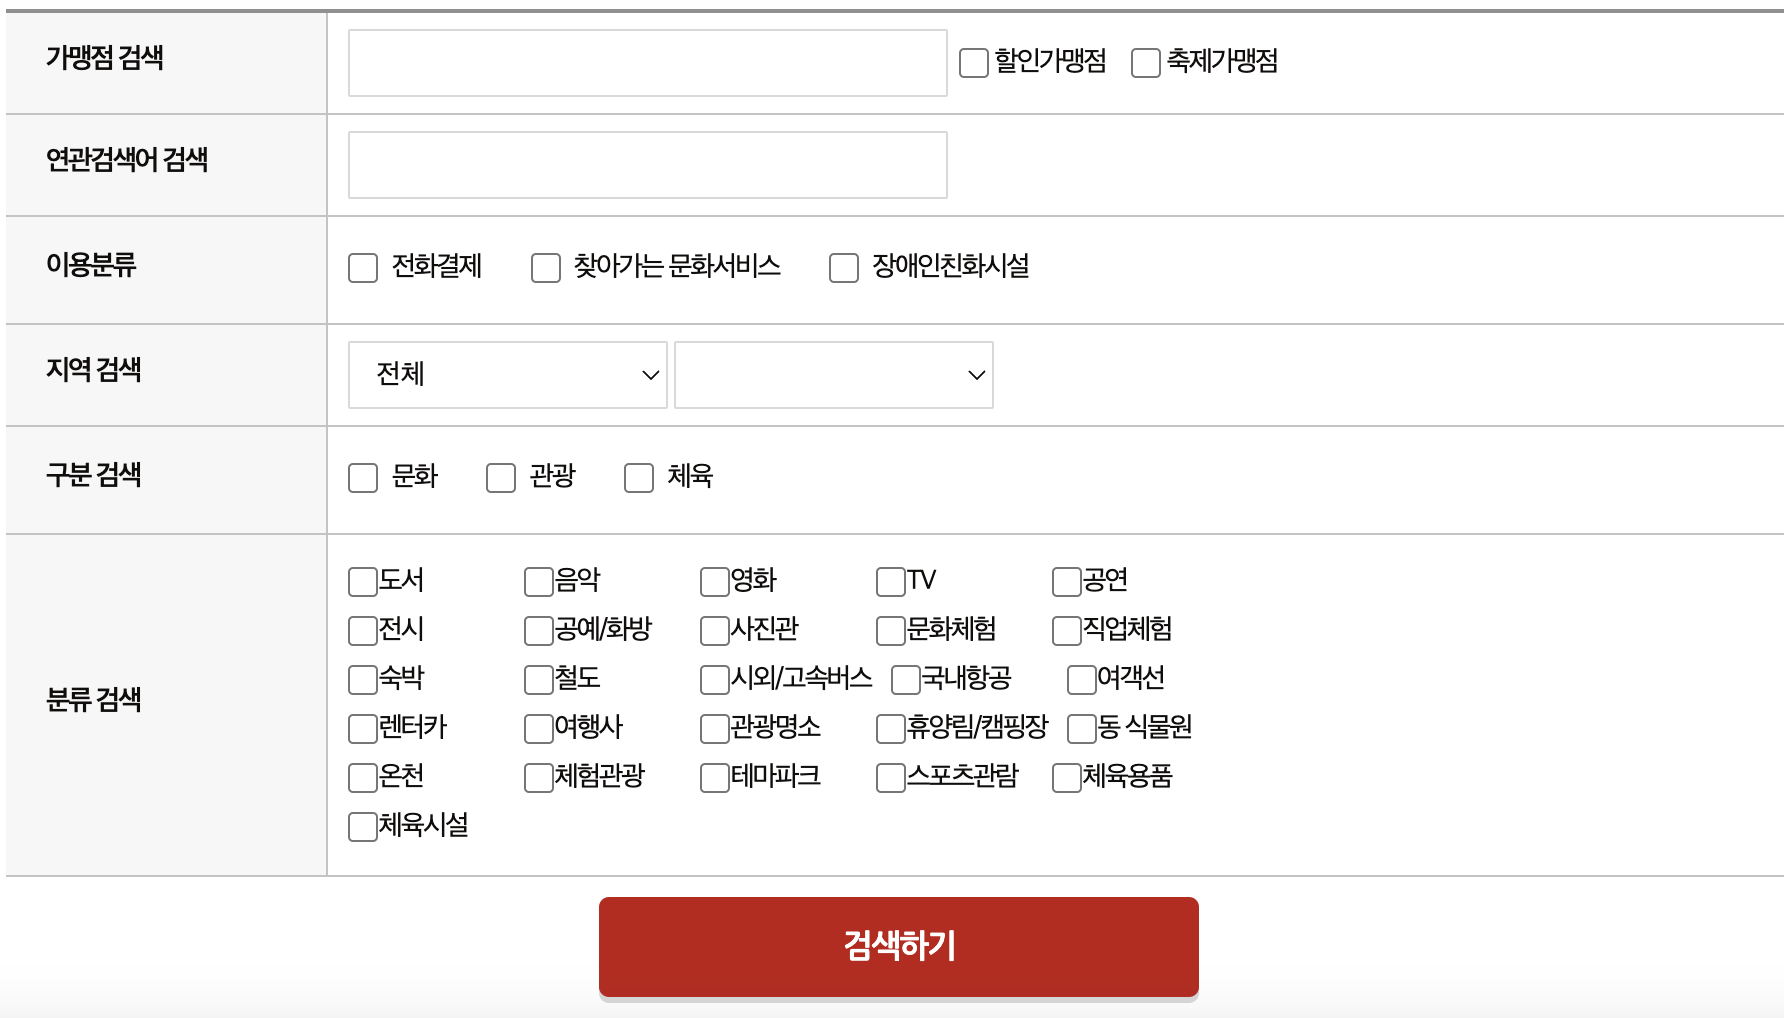The height and width of the screenshot is (1018, 1784).
Task: Check 휴양림/캠핑장 in 분류 검색
Action: coord(888,728)
